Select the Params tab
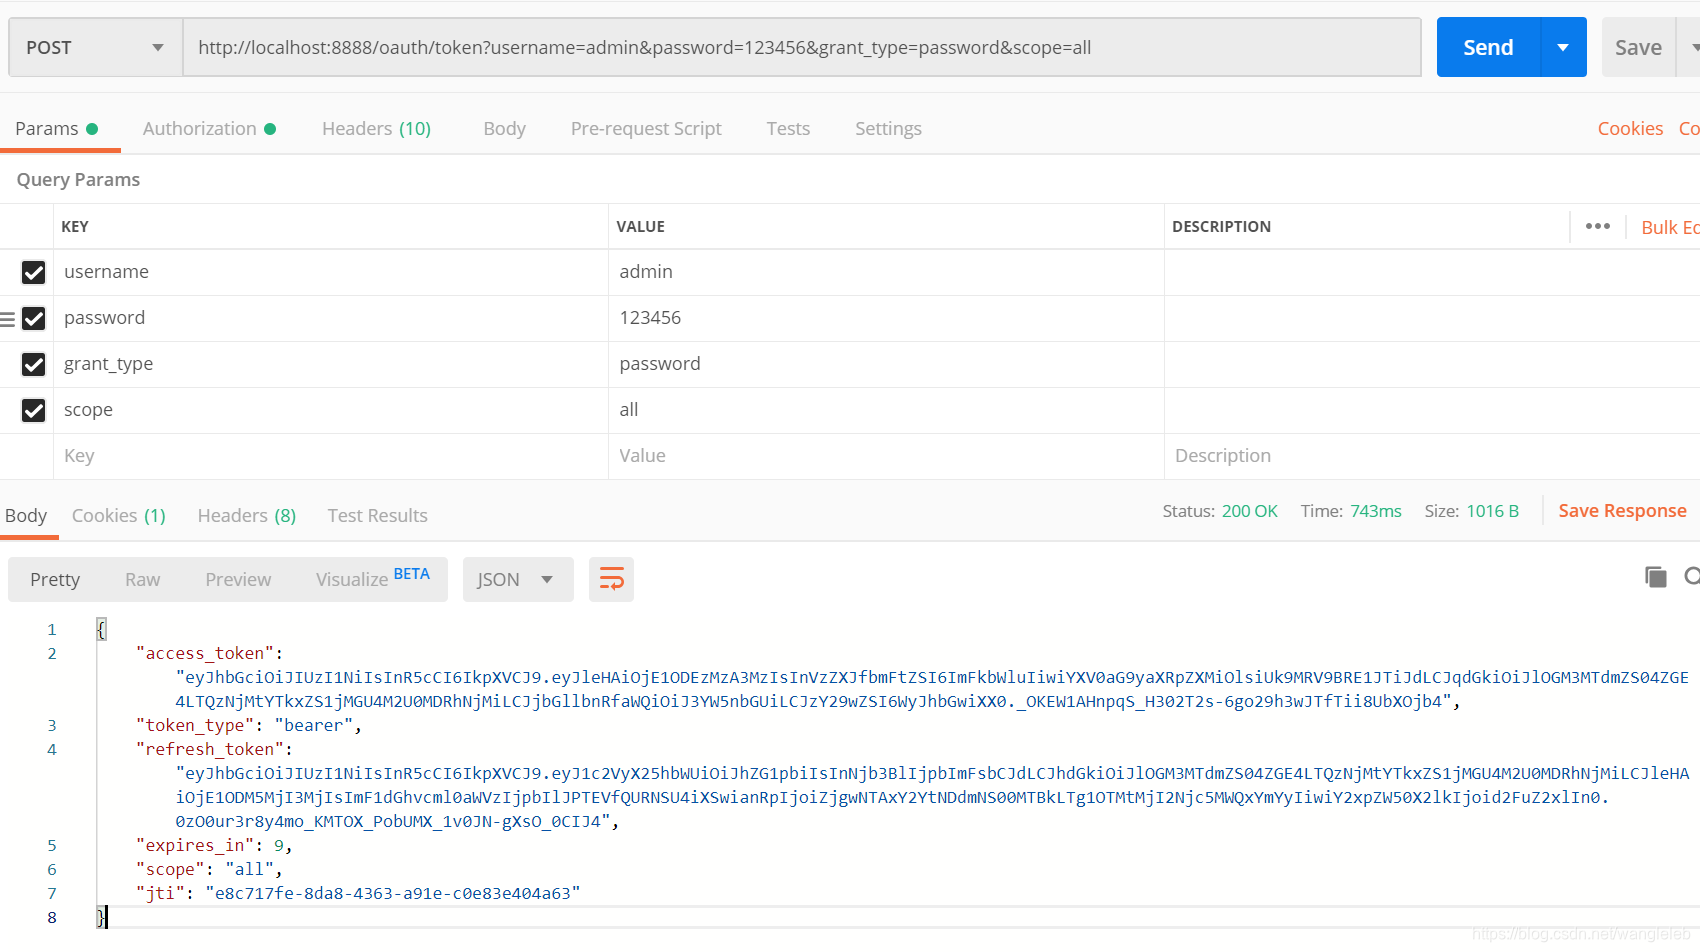The image size is (1700, 952). 56,128
